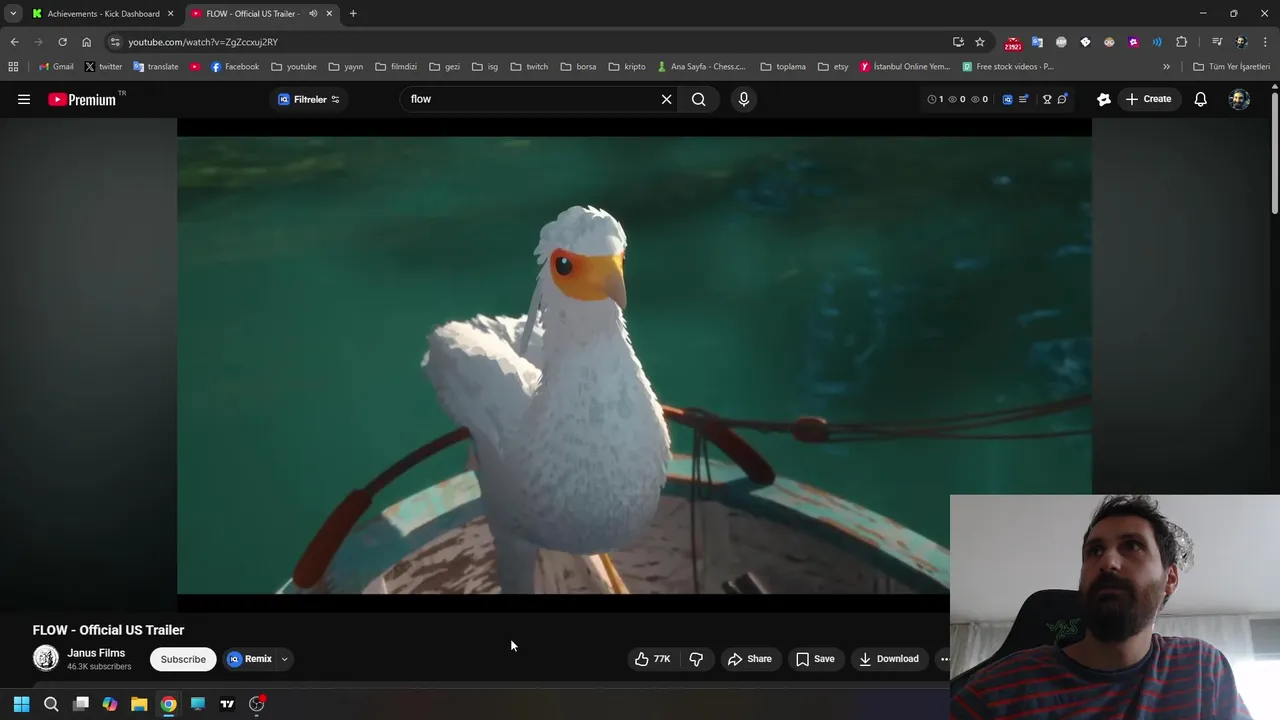
Task: Open Filtreler filter options
Action: coord(309,99)
